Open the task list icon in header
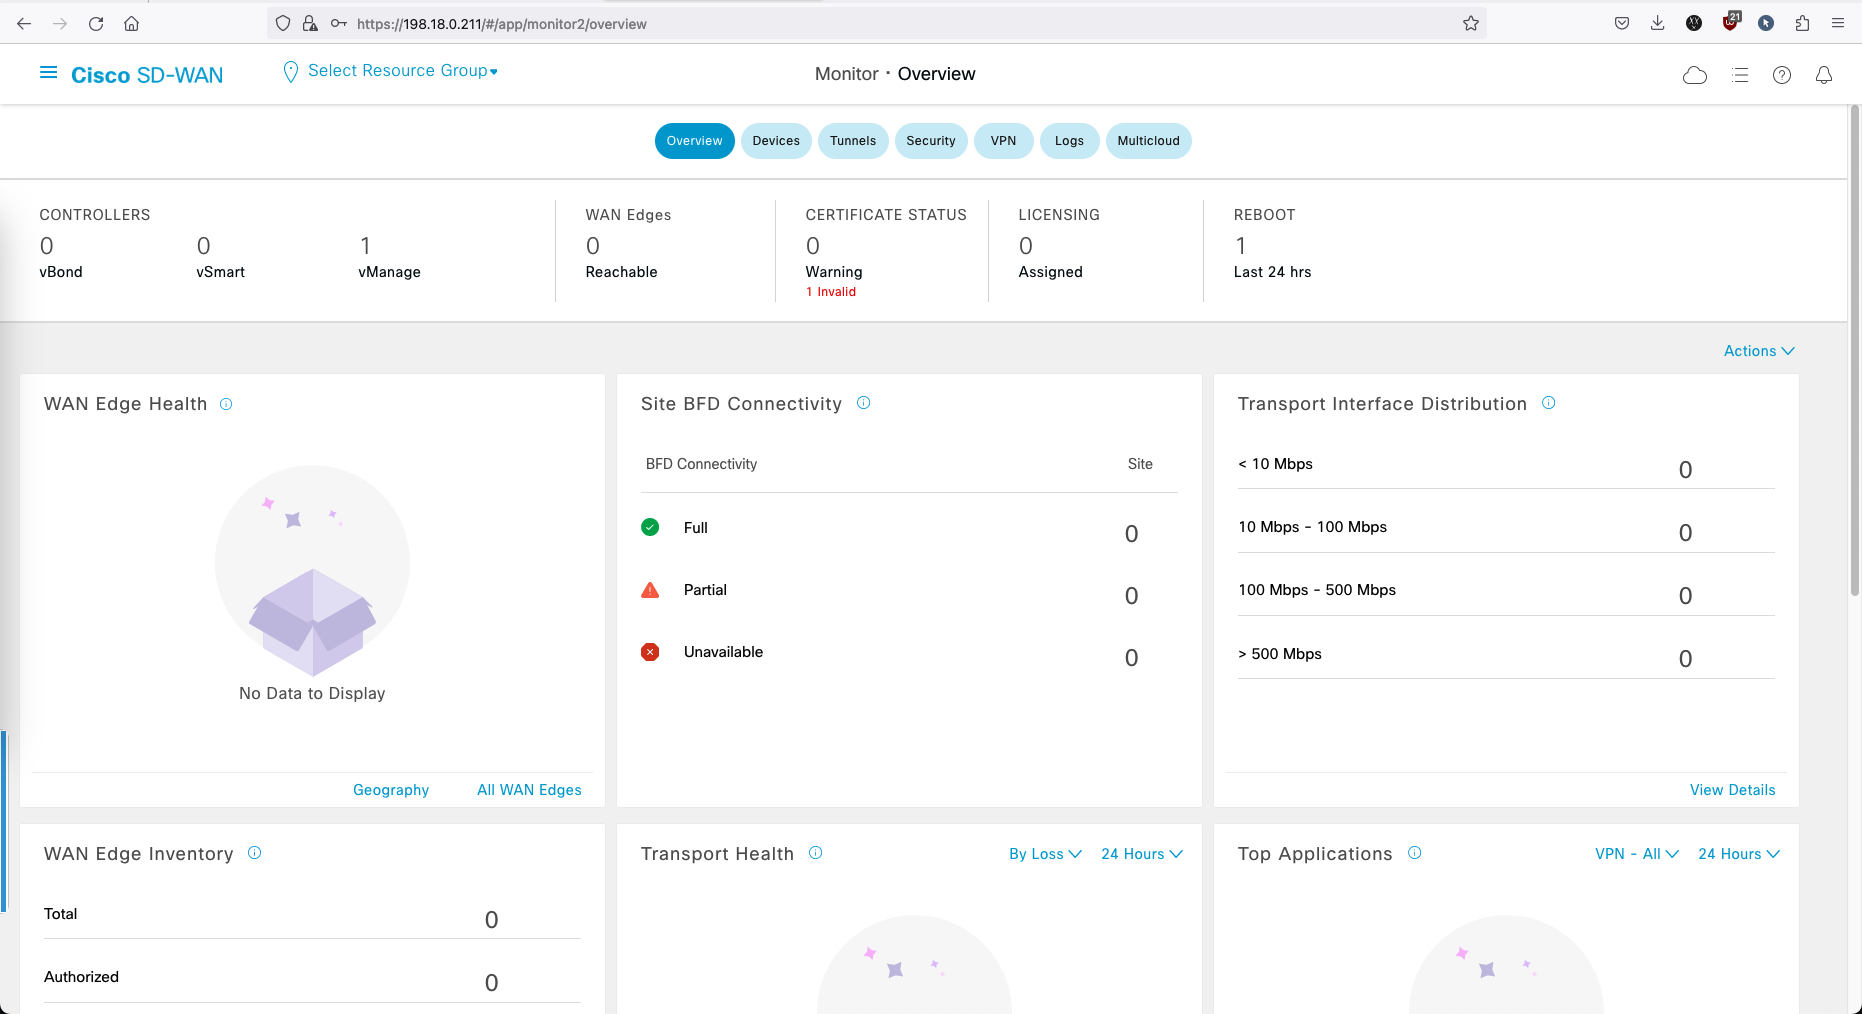Screen dimensions: 1862x1014 pyautogui.click(x=1740, y=75)
